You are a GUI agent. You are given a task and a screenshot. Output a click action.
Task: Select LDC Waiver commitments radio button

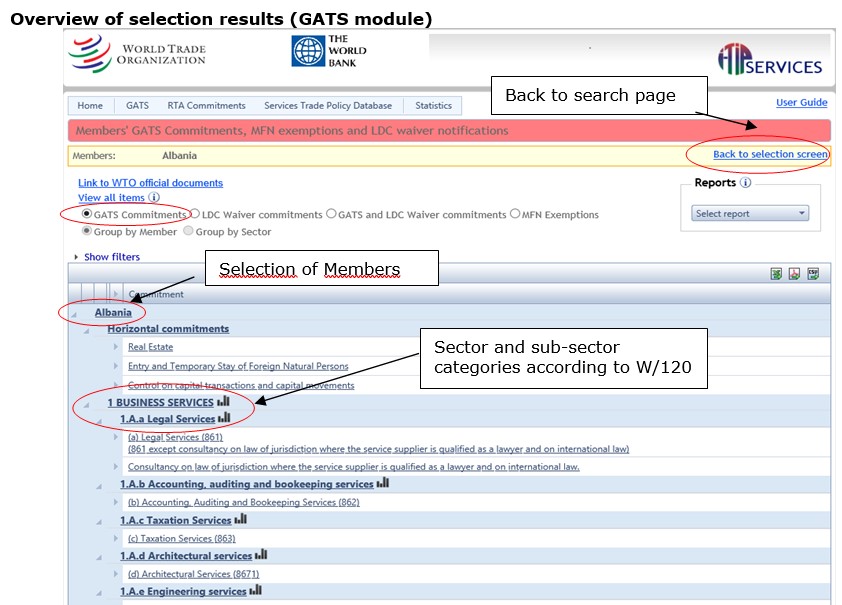coord(194,214)
